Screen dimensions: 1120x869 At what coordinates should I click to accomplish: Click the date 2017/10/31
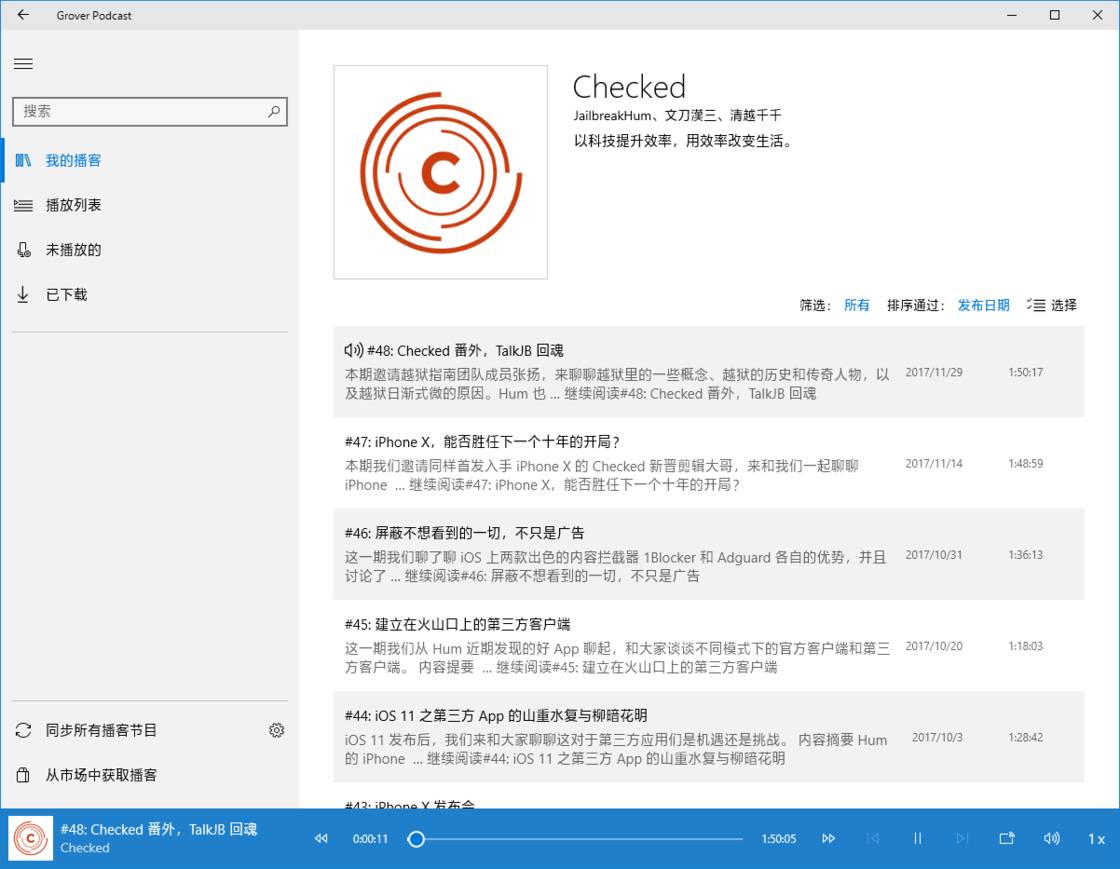(x=934, y=556)
